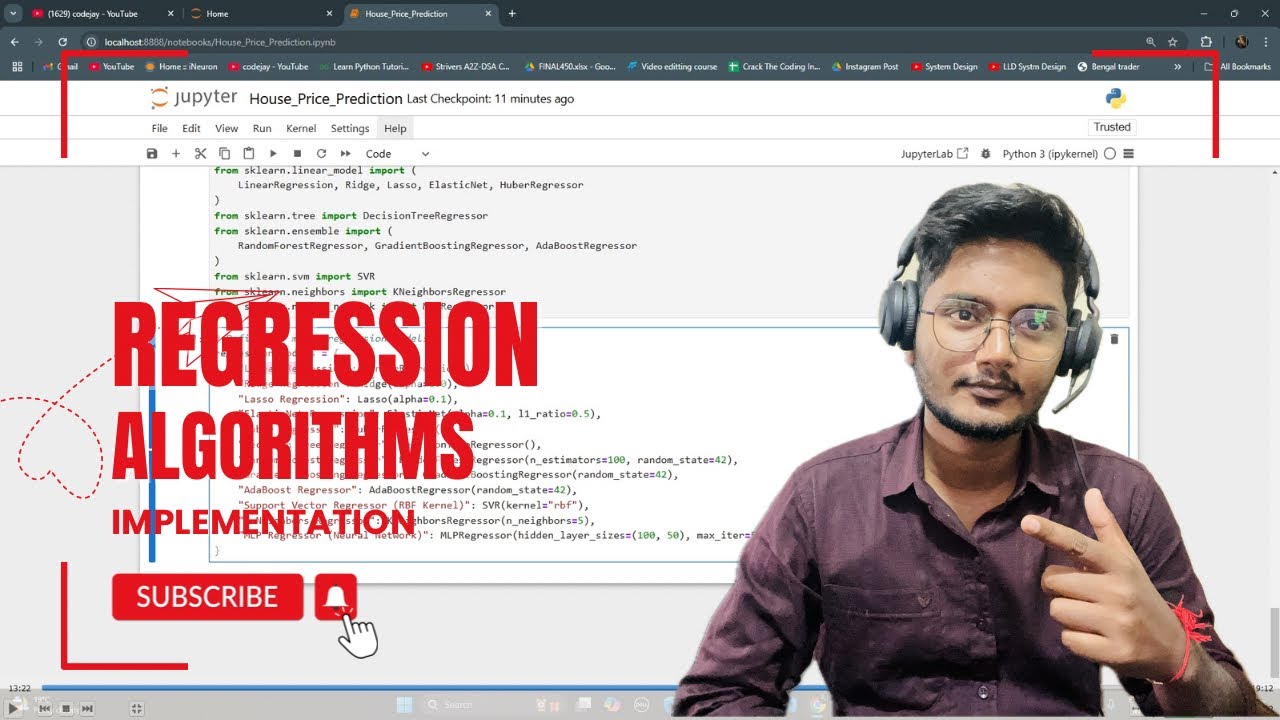Open the Strivers A2Z-DSA bookmark

pos(465,67)
